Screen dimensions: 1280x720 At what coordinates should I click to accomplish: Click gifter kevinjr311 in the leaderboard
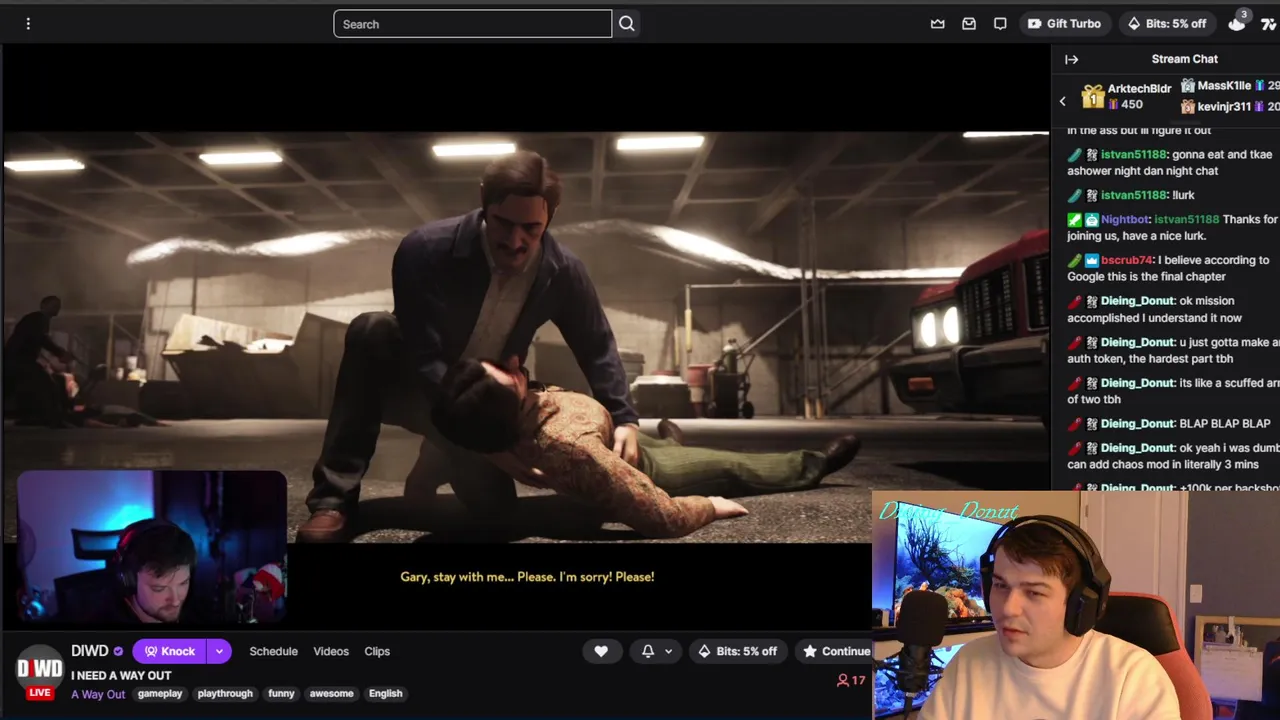(x=1224, y=106)
